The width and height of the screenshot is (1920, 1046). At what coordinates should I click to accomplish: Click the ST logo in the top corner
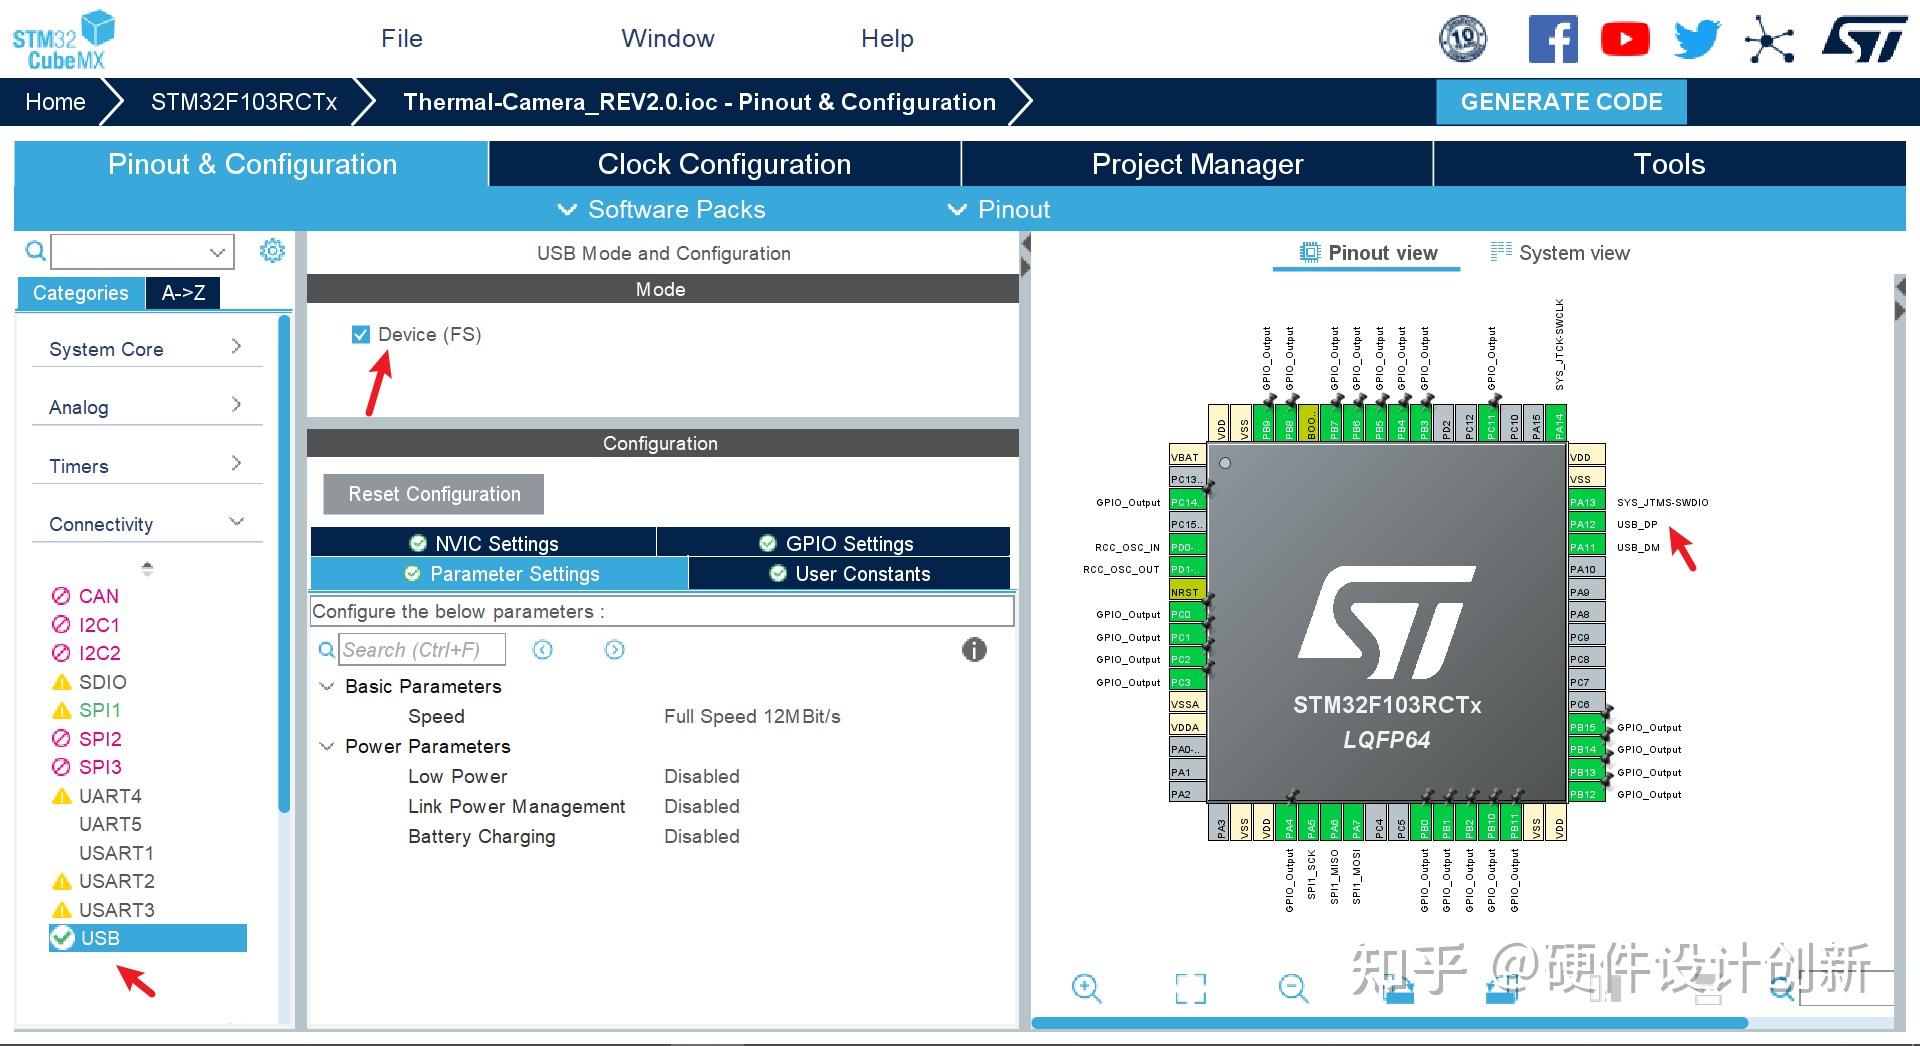1864,40
